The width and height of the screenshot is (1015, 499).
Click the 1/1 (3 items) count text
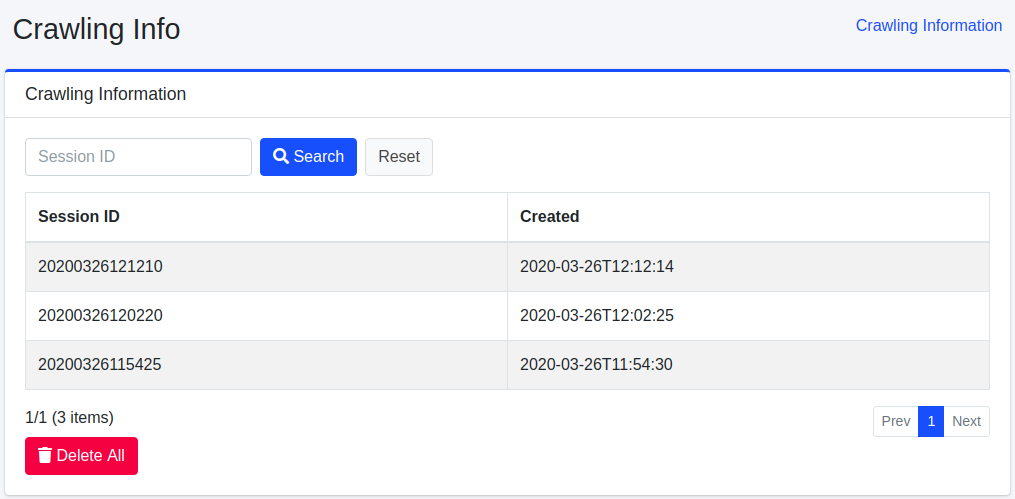pyautogui.click(x=69, y=418)
